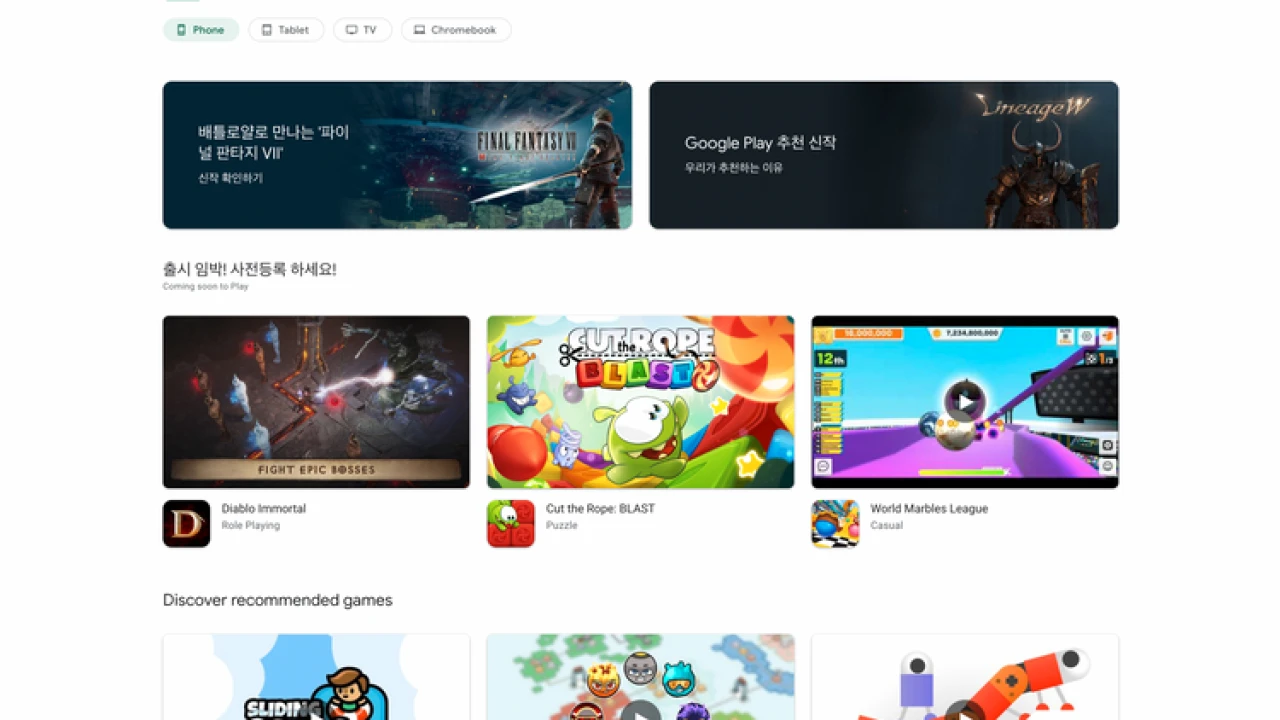Play the hexagon map game video preview
Image resolution: width=1280 pixels, height=720 pixels.
[x=640, y=712]
